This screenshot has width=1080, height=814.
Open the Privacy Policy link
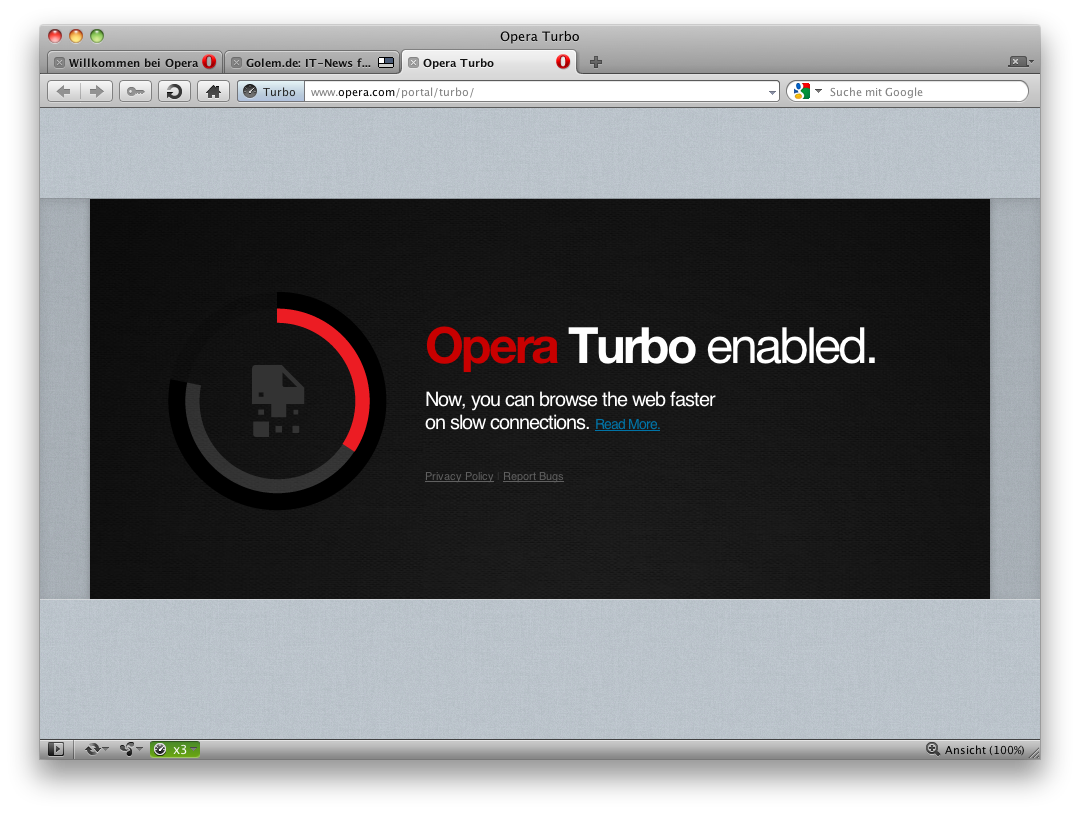459,476
